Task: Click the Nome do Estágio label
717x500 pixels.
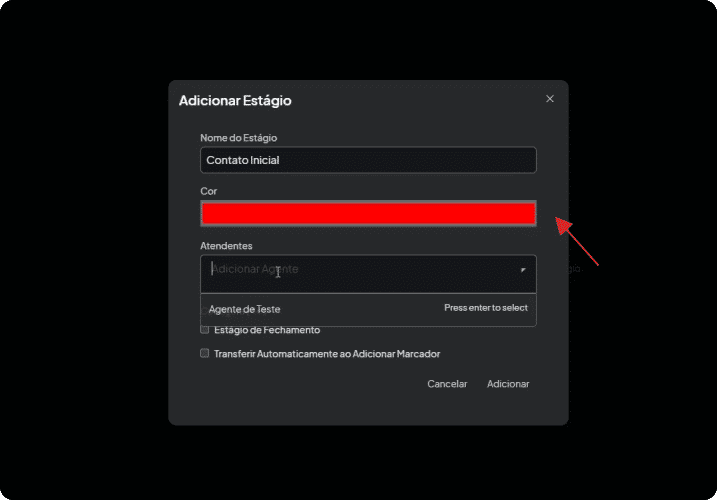Action: coord(239,138)
